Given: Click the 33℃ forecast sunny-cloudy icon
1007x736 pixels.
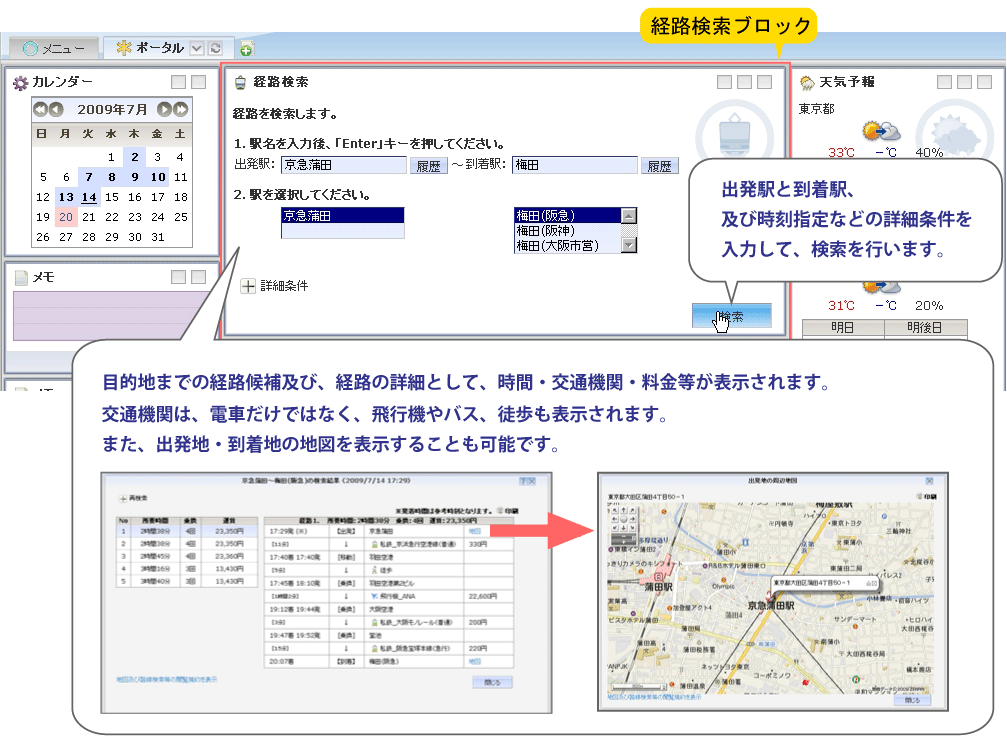Looking at the screenshot, I should 881,131.
